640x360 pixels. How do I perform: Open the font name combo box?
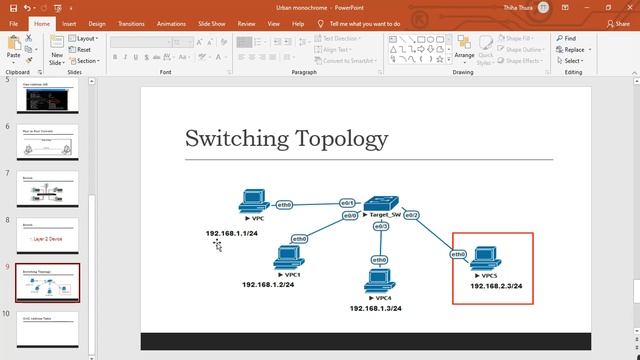pyautogui.click(x=141, y=42)
